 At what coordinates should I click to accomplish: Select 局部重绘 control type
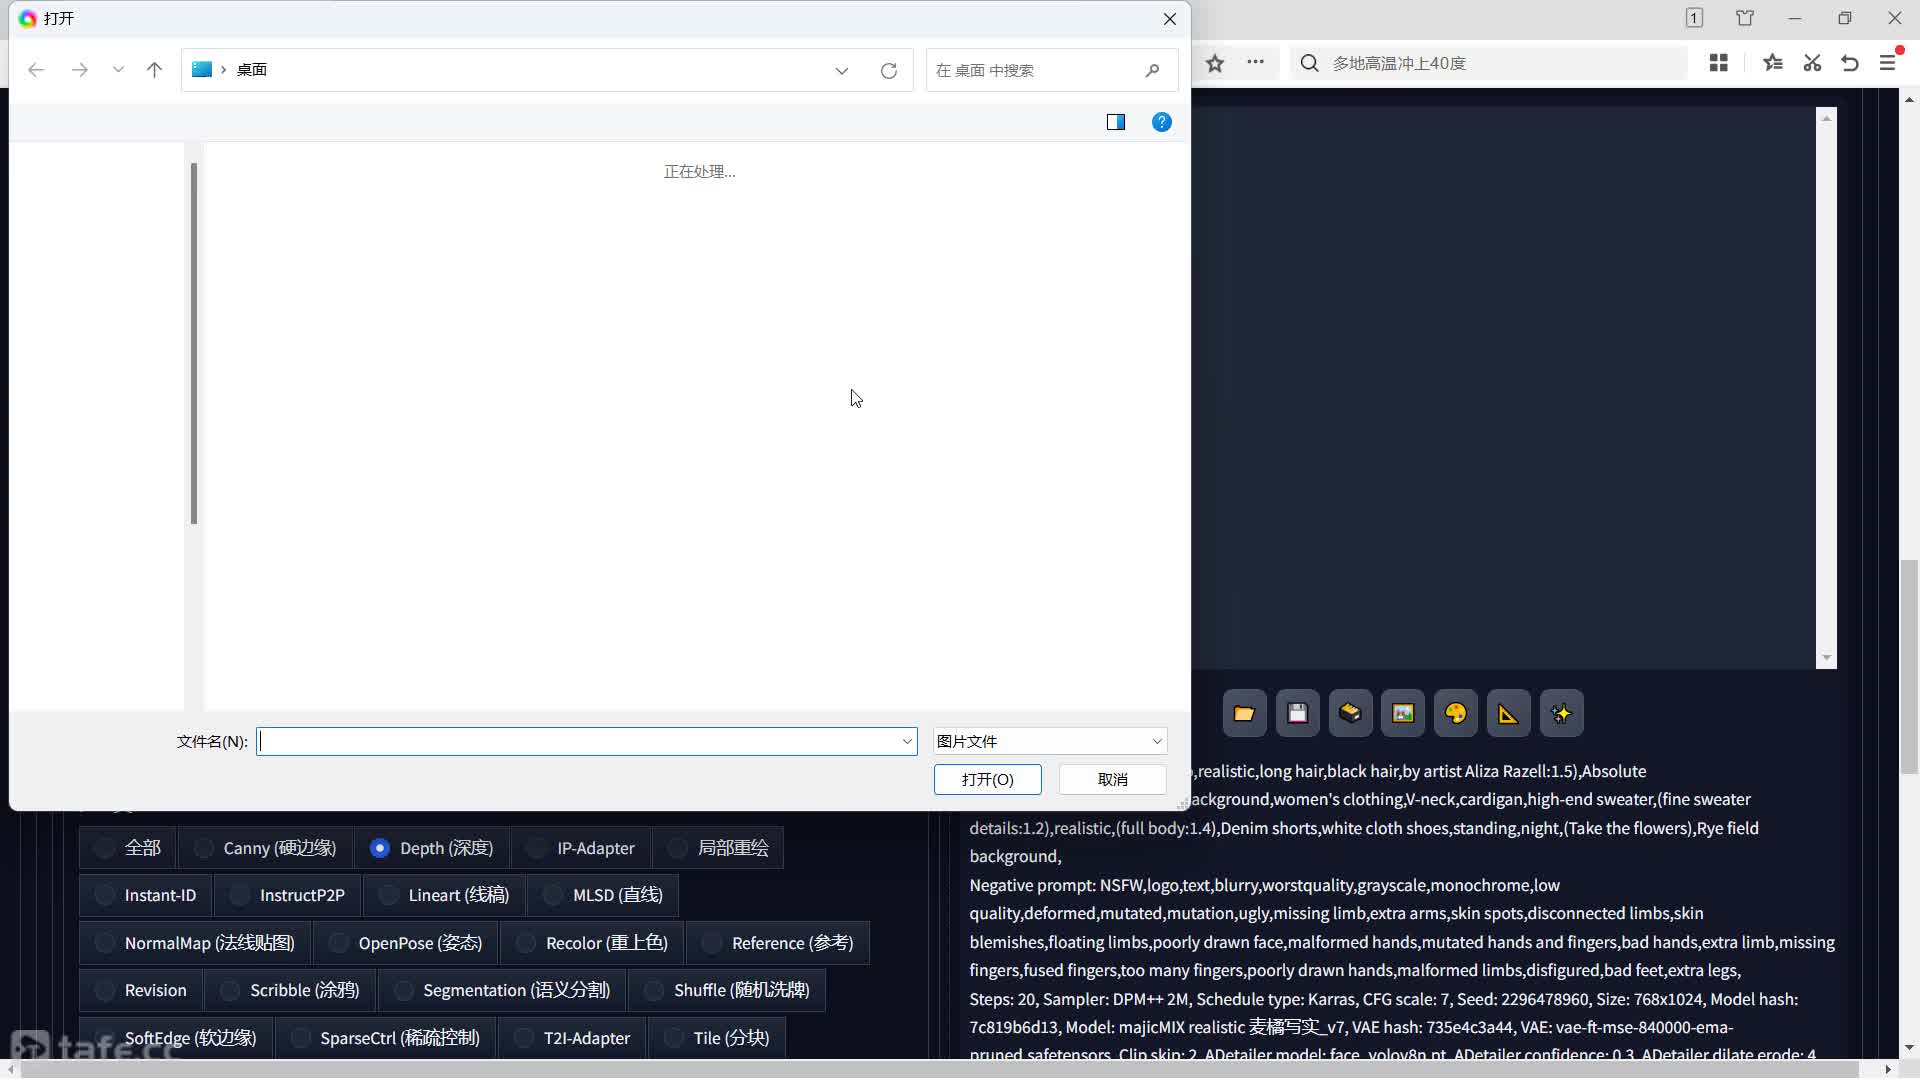click(x=718, y=848)
